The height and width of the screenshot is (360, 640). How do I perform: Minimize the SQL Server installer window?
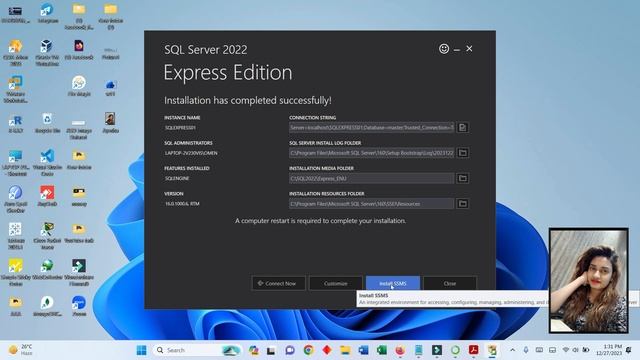[457, 49]
